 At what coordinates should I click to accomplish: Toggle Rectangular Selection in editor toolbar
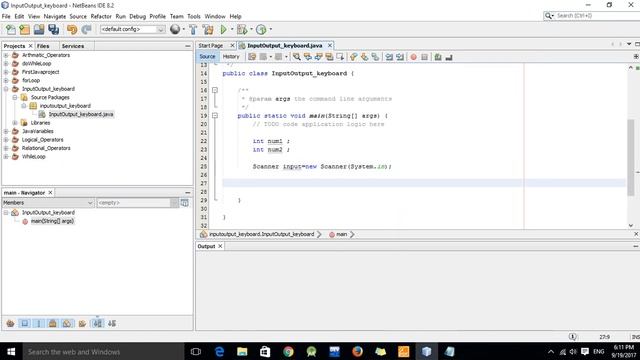pos(340,57)
